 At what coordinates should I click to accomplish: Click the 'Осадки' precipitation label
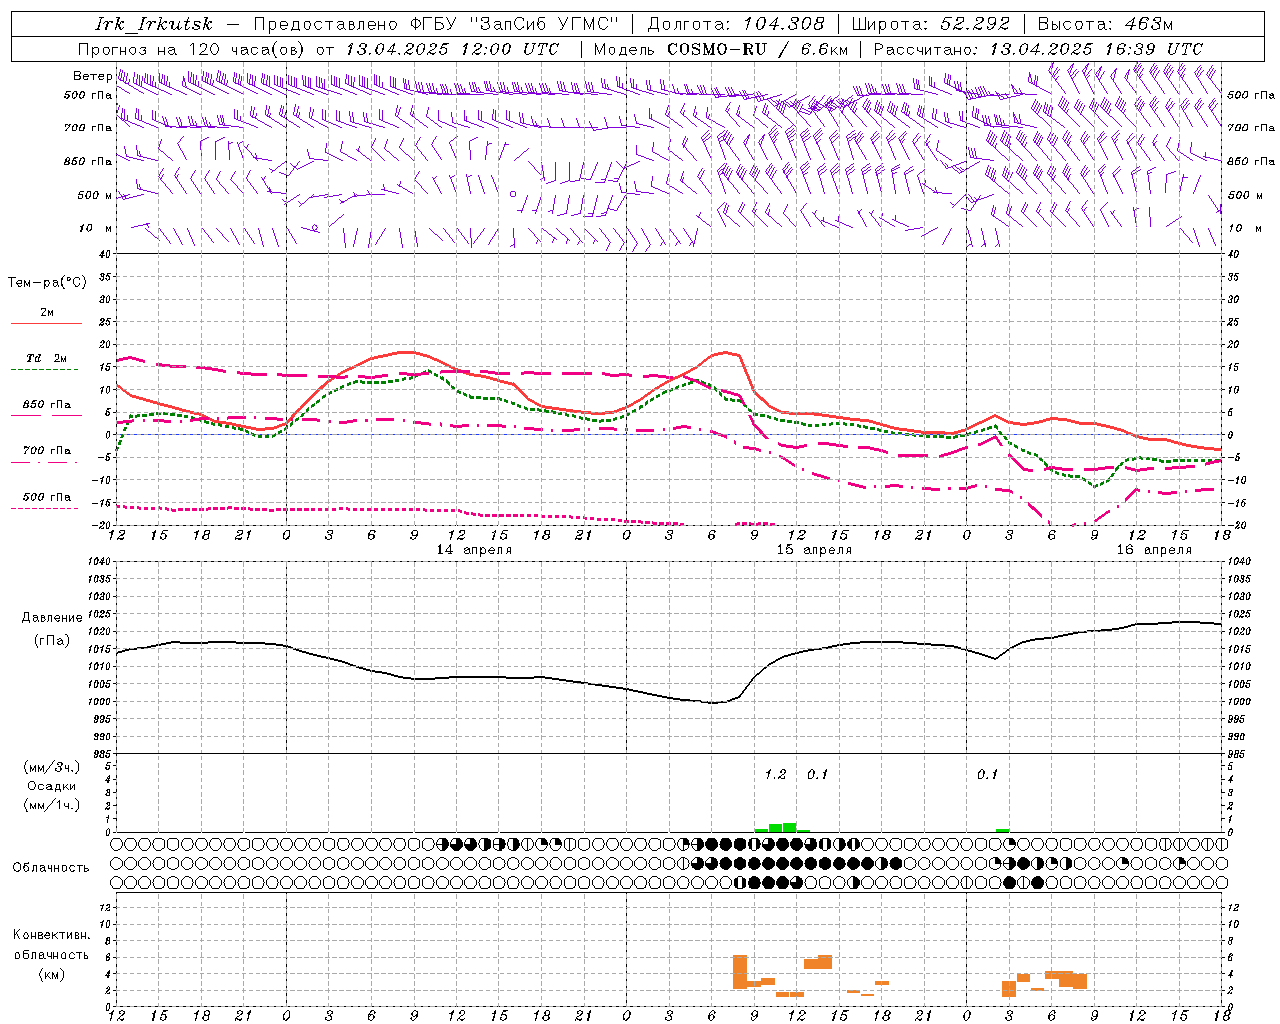tap(52, 786)
